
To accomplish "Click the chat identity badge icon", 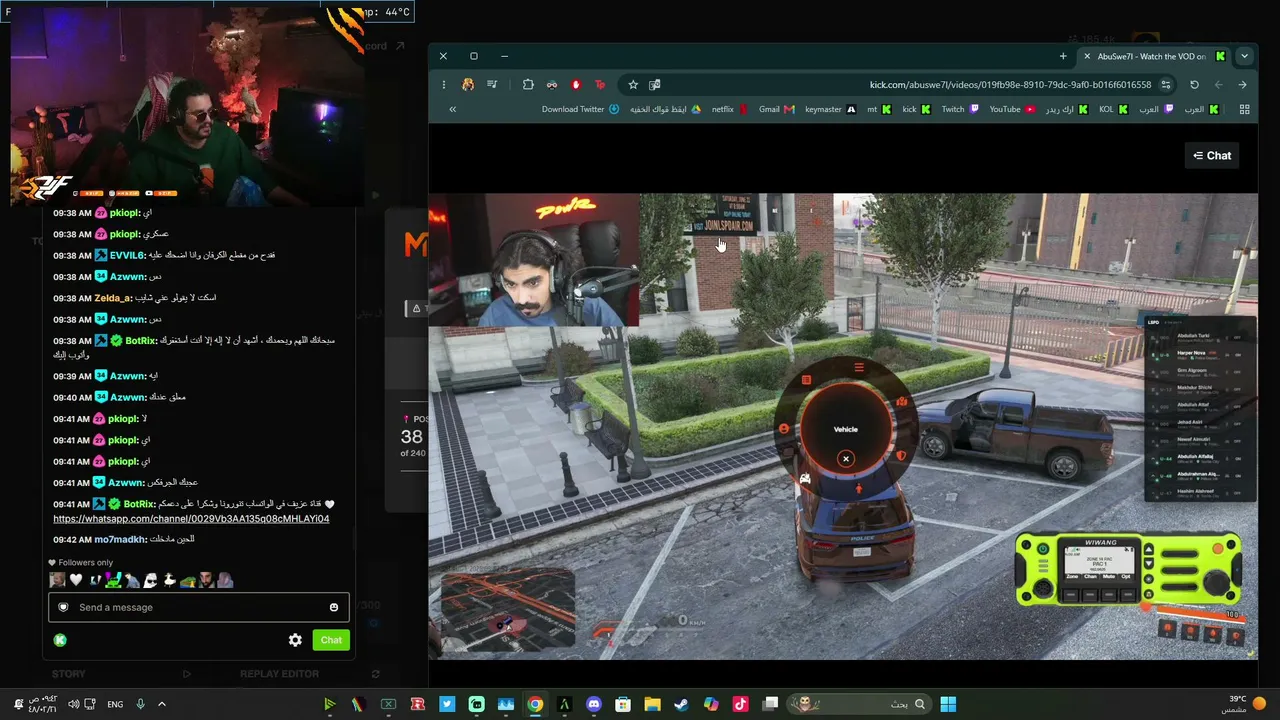I will coord(64,607).
